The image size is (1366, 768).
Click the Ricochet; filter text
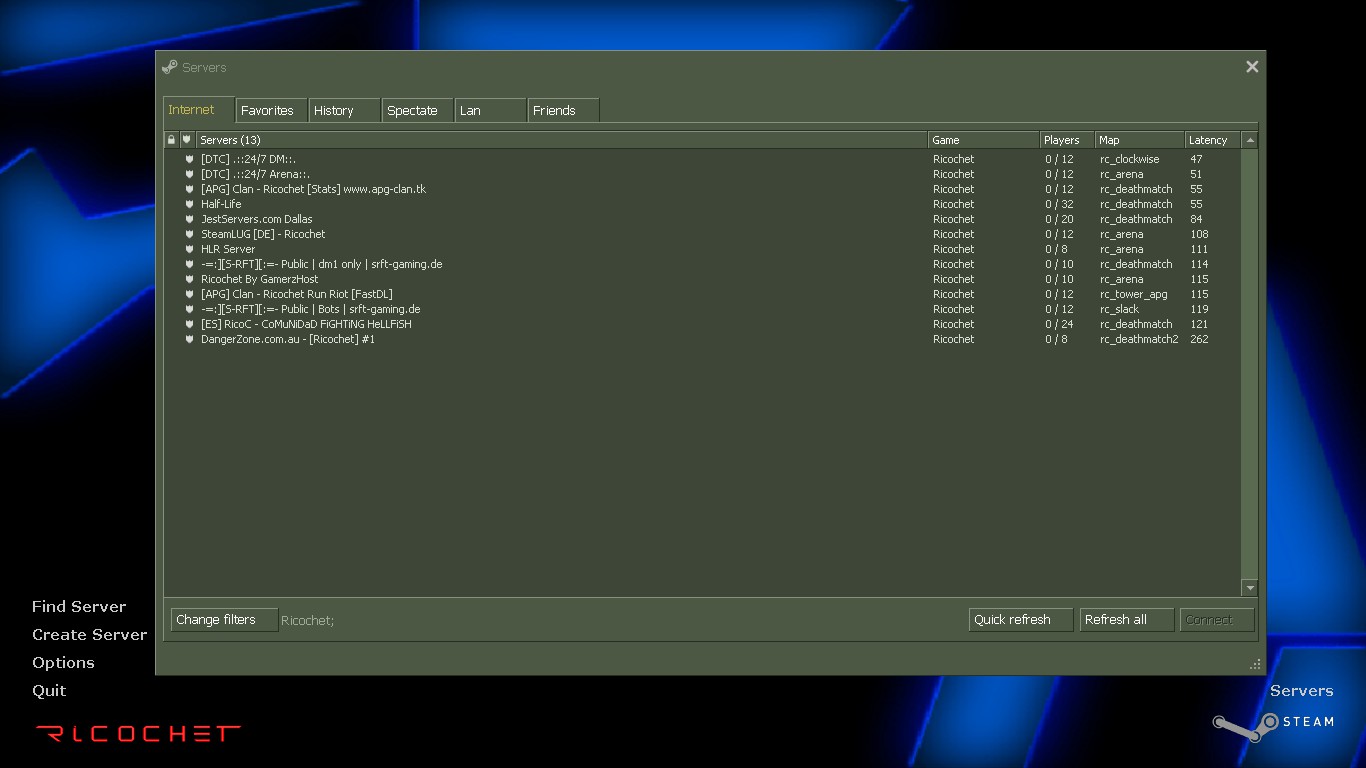pos(308,621)
